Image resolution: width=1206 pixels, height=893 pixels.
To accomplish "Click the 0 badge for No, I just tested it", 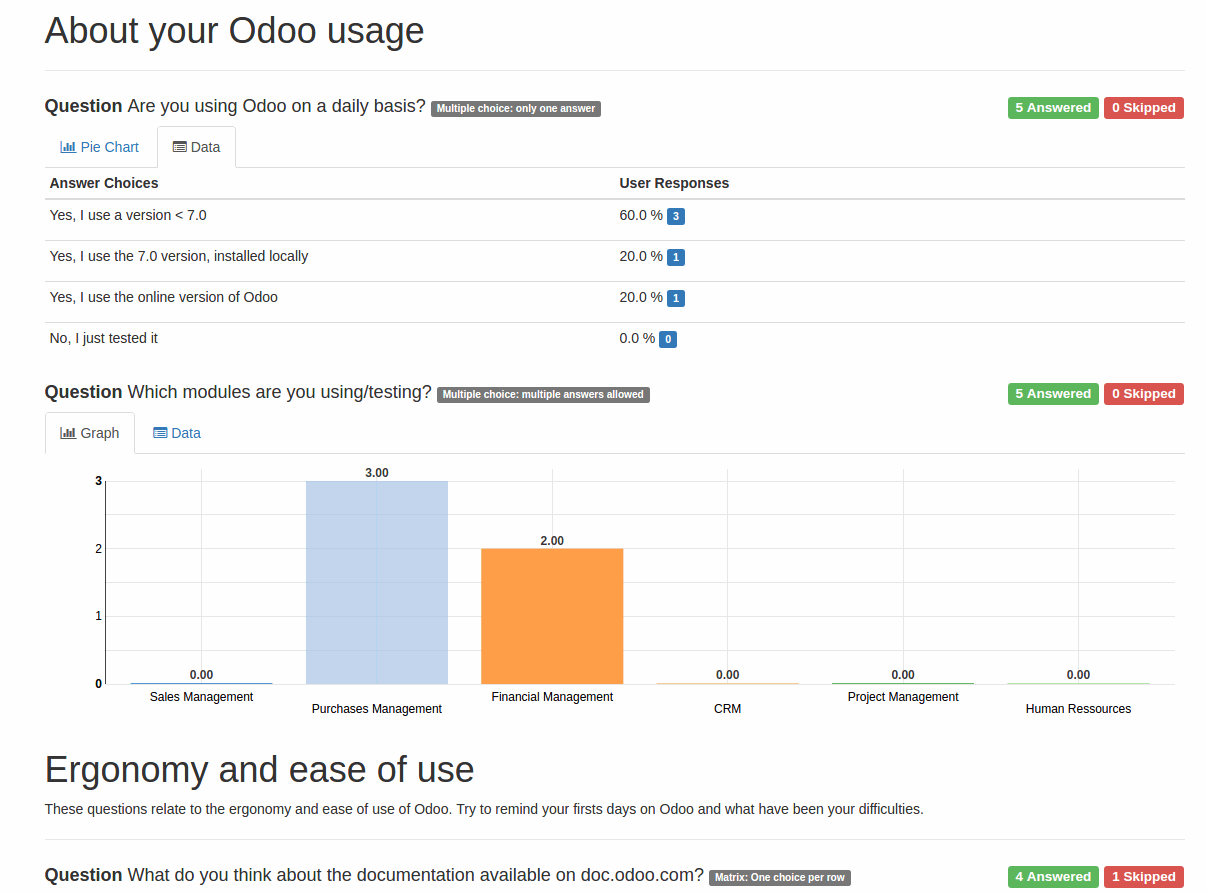I will pos(668,339).
